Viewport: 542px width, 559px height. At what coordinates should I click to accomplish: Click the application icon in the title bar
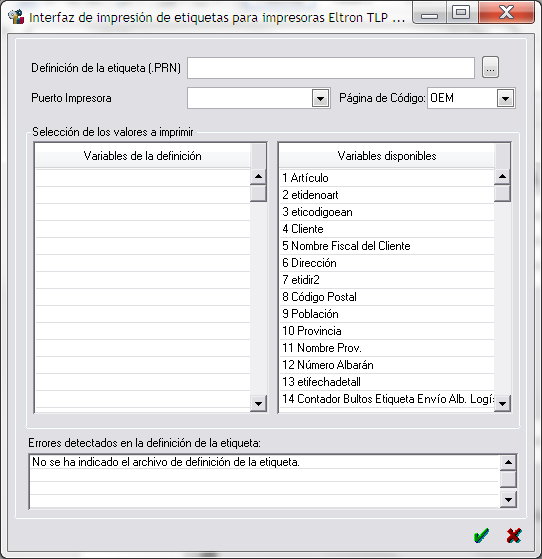click(16, 16)
